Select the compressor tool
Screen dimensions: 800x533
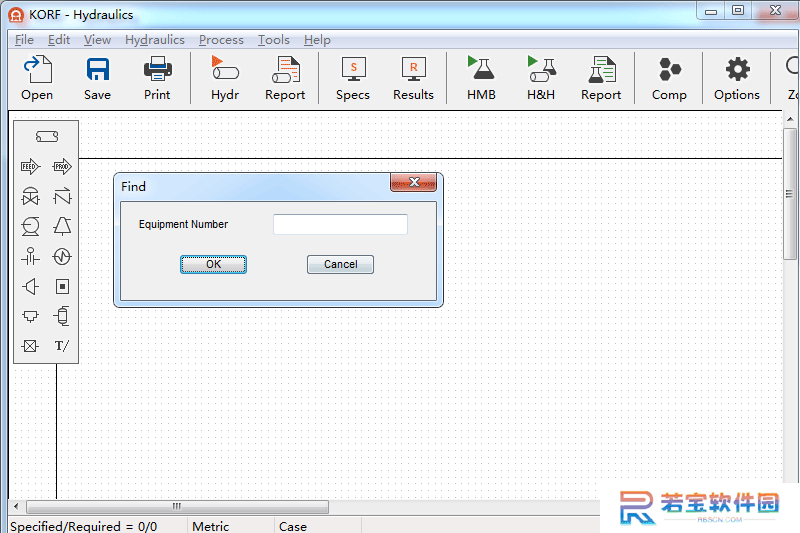62,226
